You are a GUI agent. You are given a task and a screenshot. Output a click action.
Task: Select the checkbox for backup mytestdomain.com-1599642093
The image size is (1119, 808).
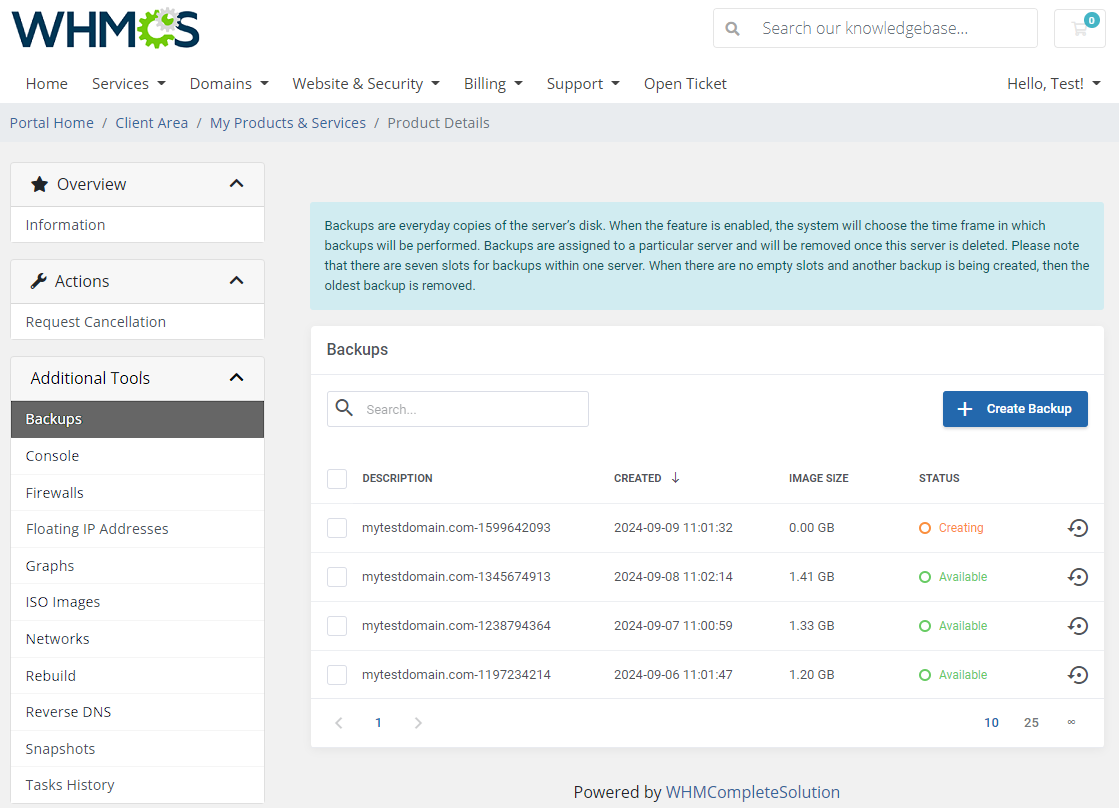pyautogui.click(x=336, y=527)
